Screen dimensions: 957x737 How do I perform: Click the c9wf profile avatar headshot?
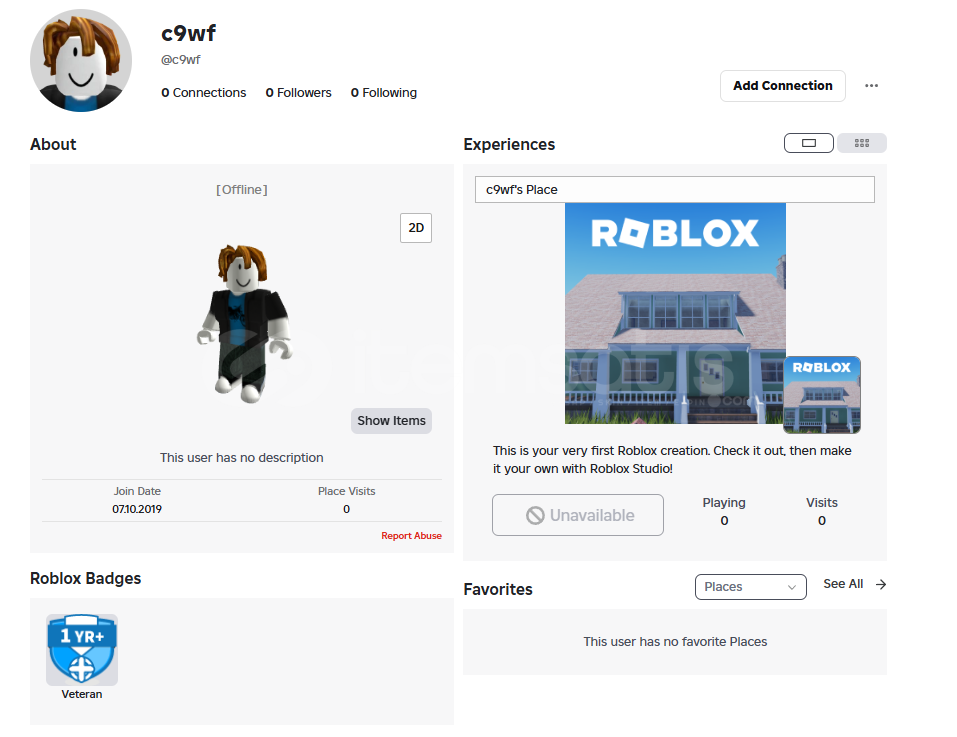[81, 60]
